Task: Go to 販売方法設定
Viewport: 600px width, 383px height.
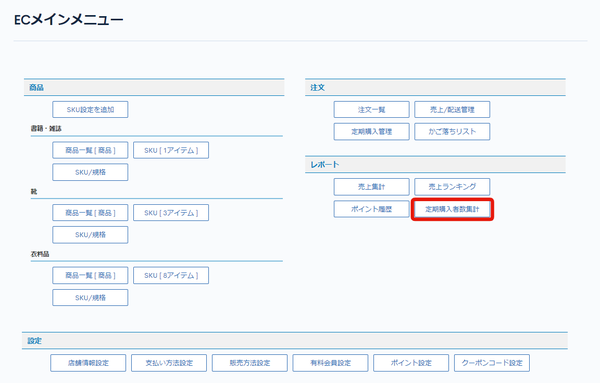Action: [x=250, y=363]
